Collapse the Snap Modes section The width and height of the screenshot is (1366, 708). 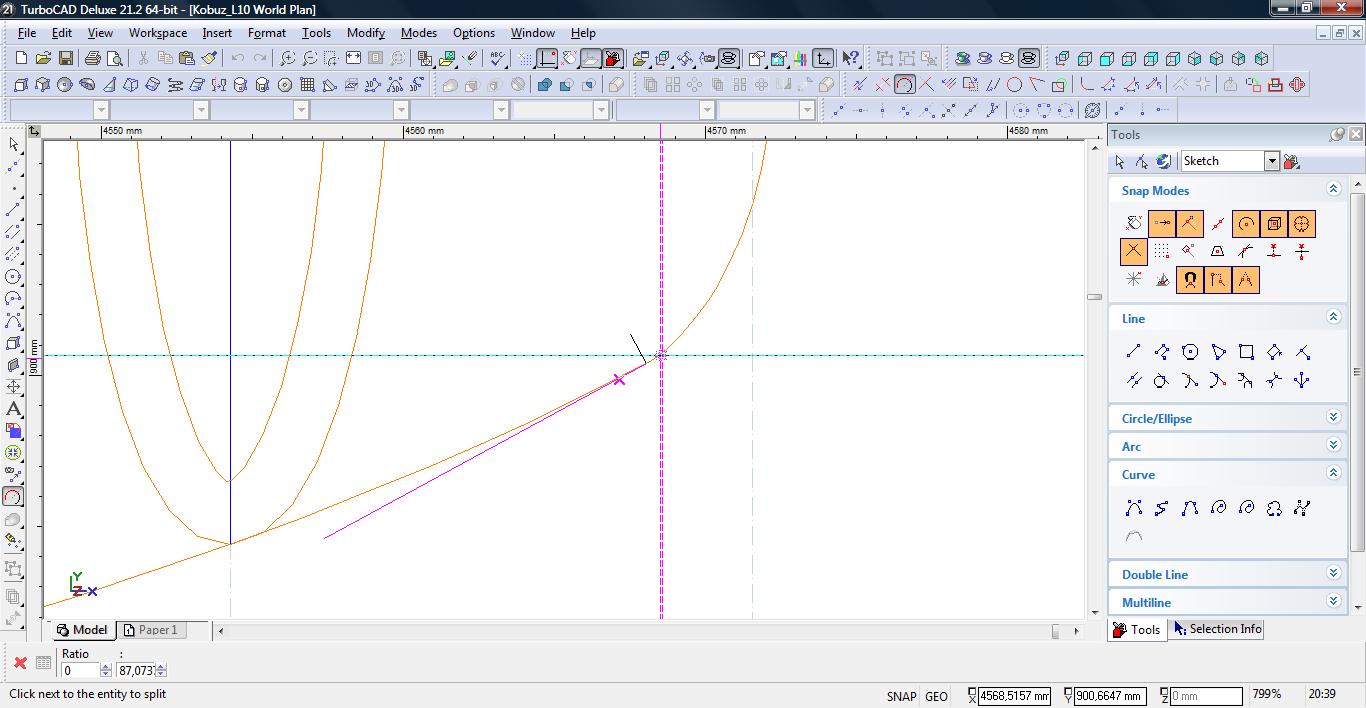point(1333,189)
